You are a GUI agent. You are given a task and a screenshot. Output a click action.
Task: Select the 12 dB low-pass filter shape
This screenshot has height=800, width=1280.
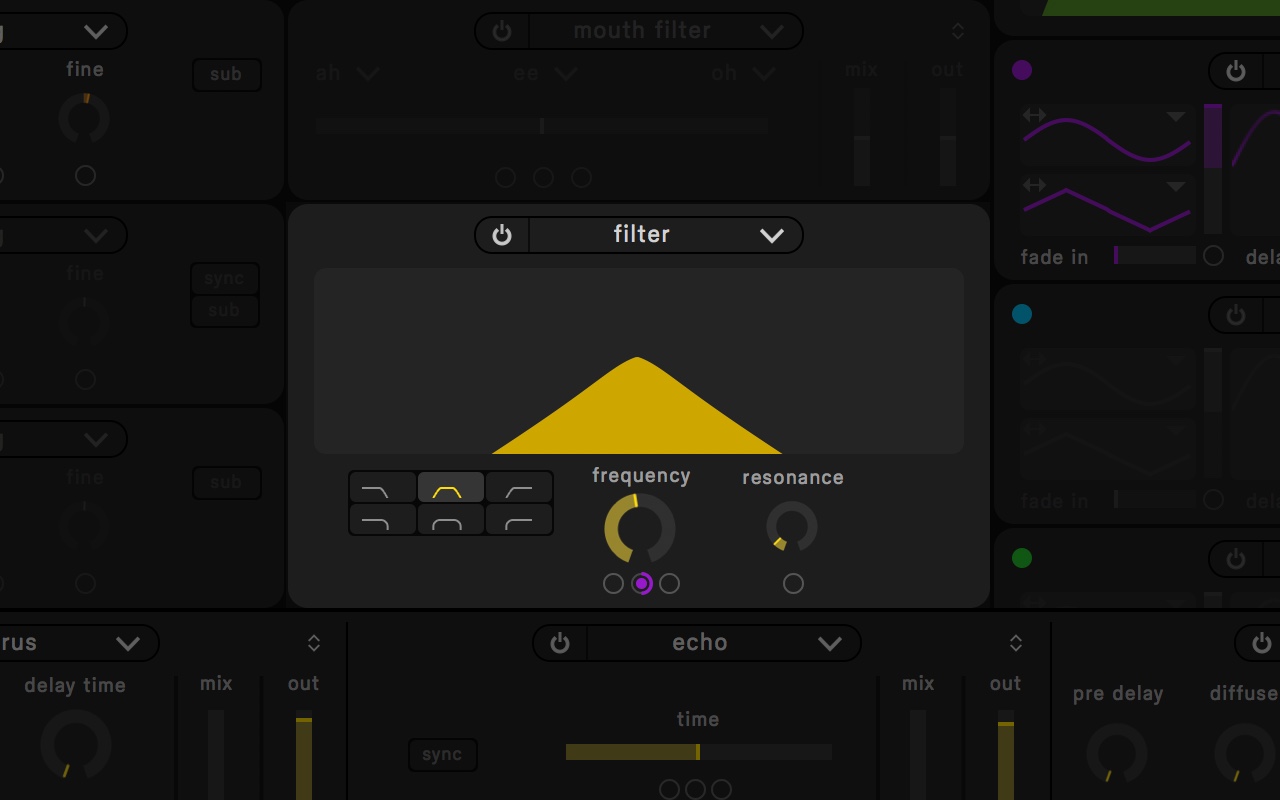(382, 488)
